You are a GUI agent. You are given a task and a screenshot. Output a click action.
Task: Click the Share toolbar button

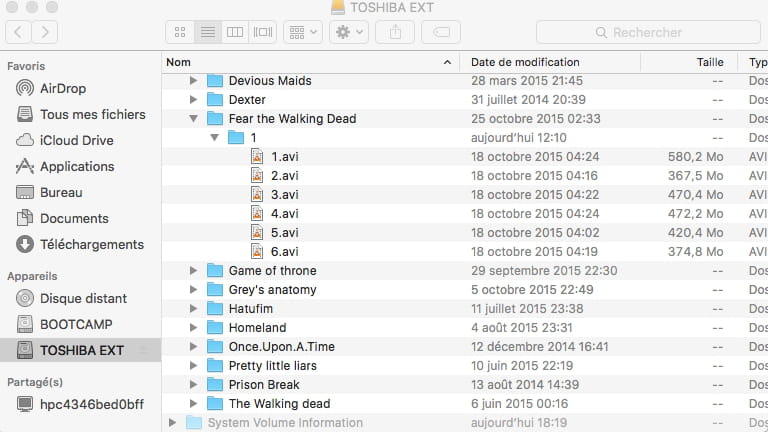[x=395, y=32]
